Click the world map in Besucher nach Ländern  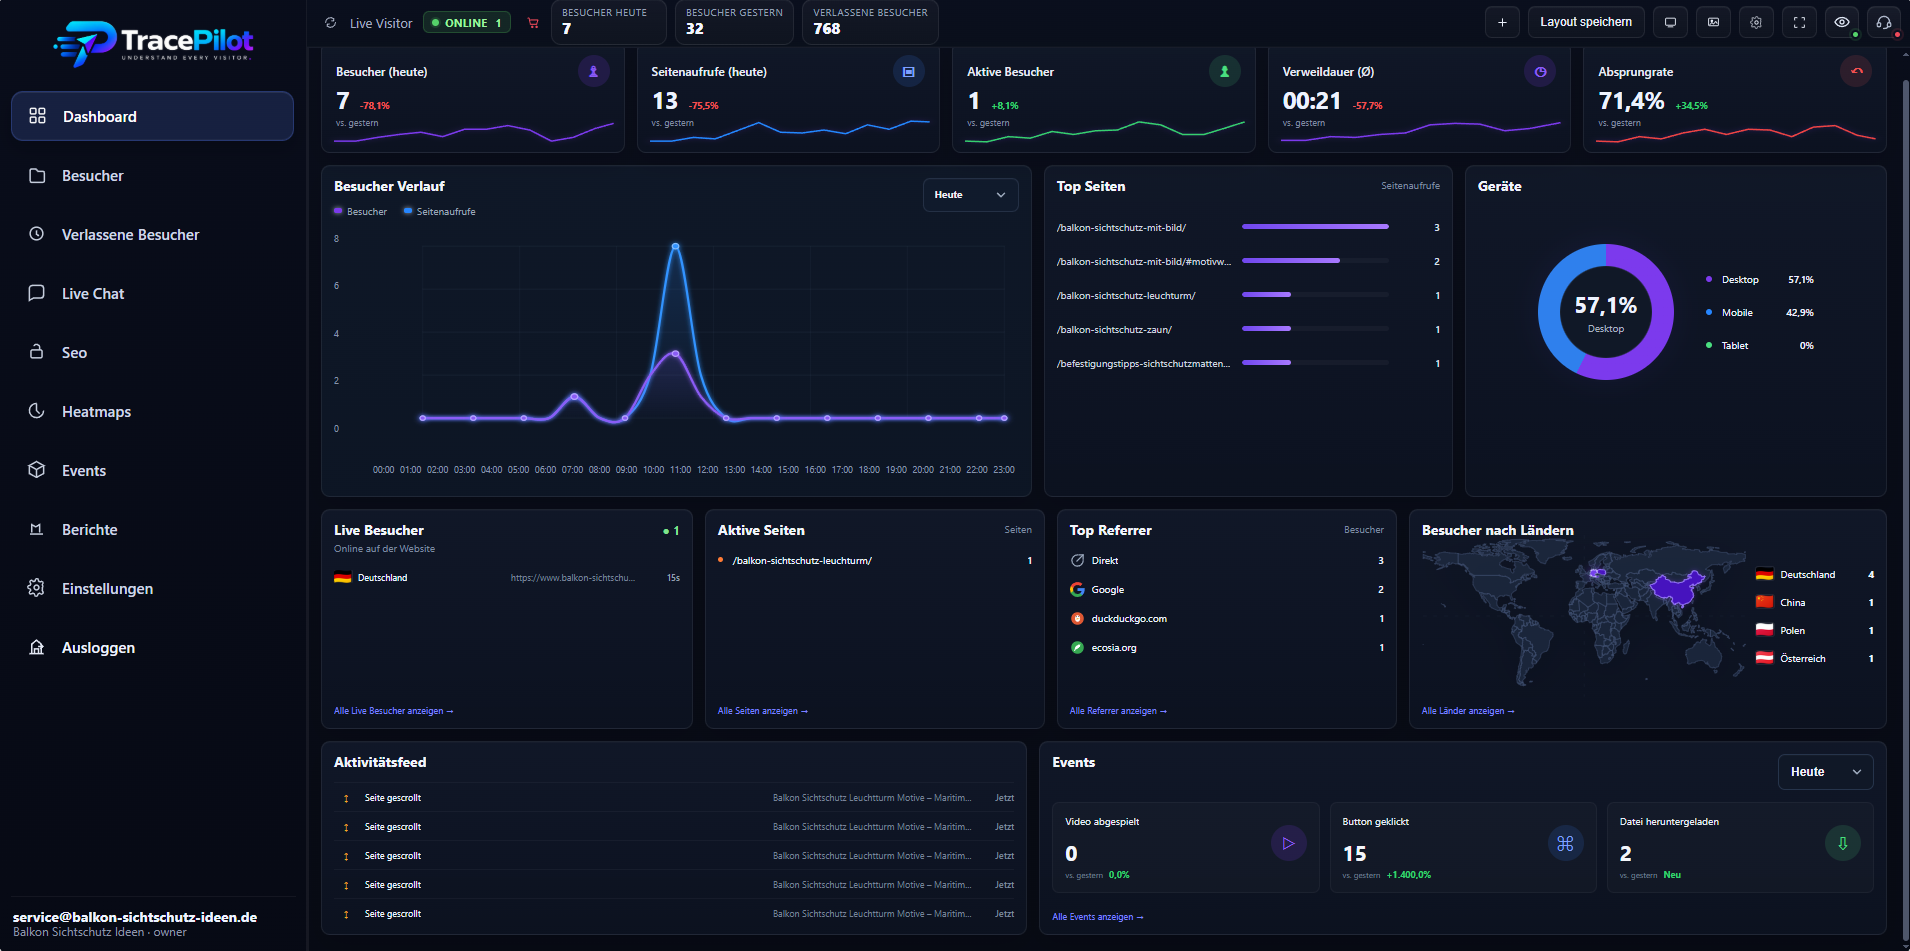pos(1583,615)
